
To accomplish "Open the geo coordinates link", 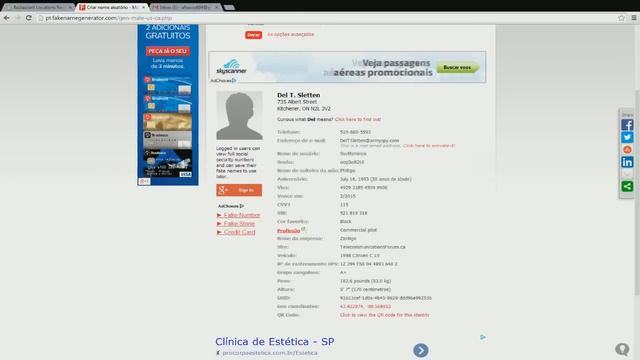I will pyautogui.click(x=365, y=307).
